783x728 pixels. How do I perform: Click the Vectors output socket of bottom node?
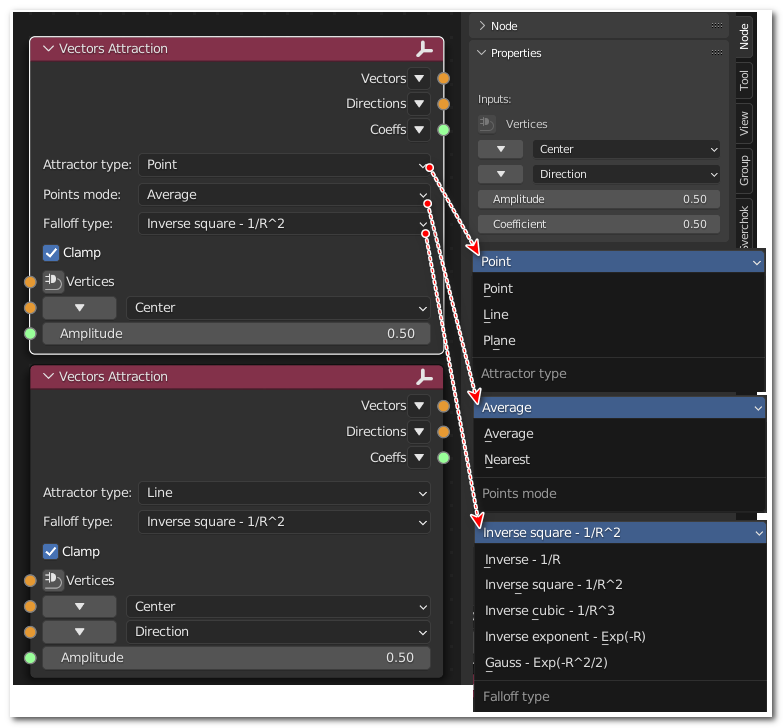click(443, 406)
